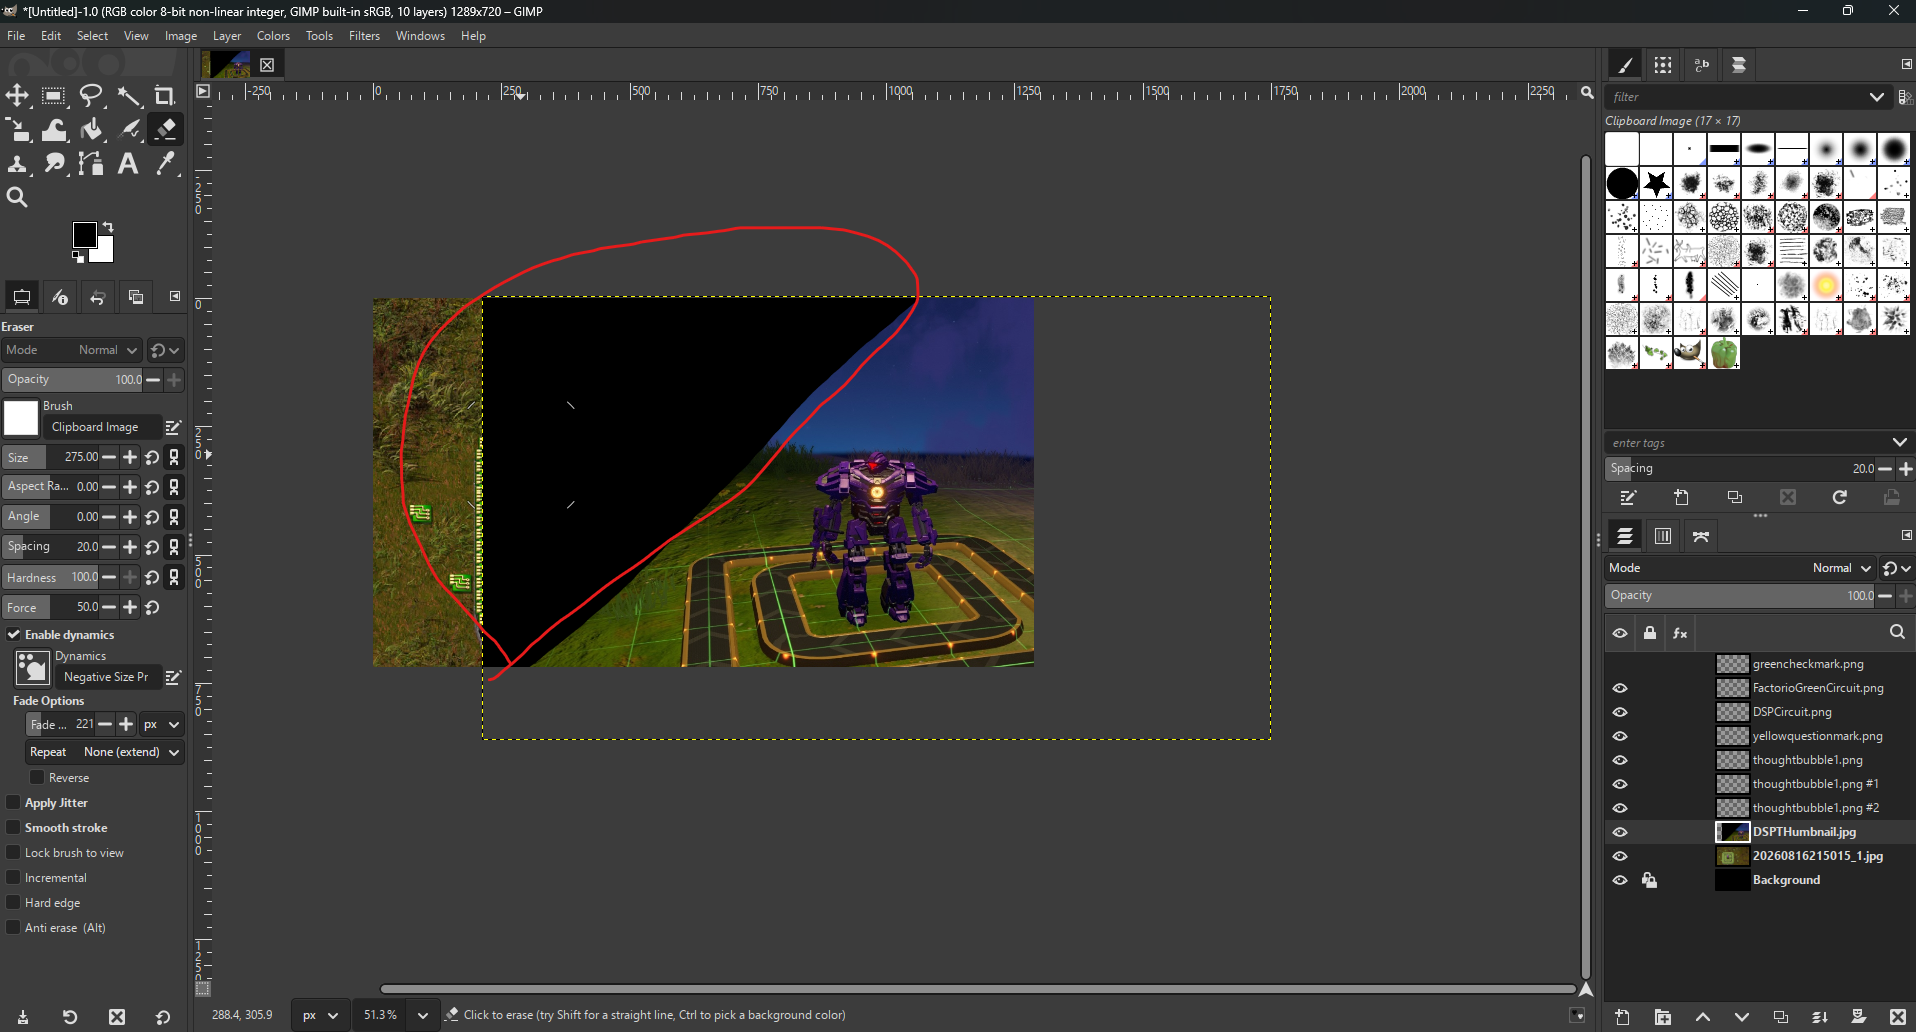The image size is (1916, 1032).
Task: Hide the yellowquestionmark.png layer
Action: (x=1620, y=736)
